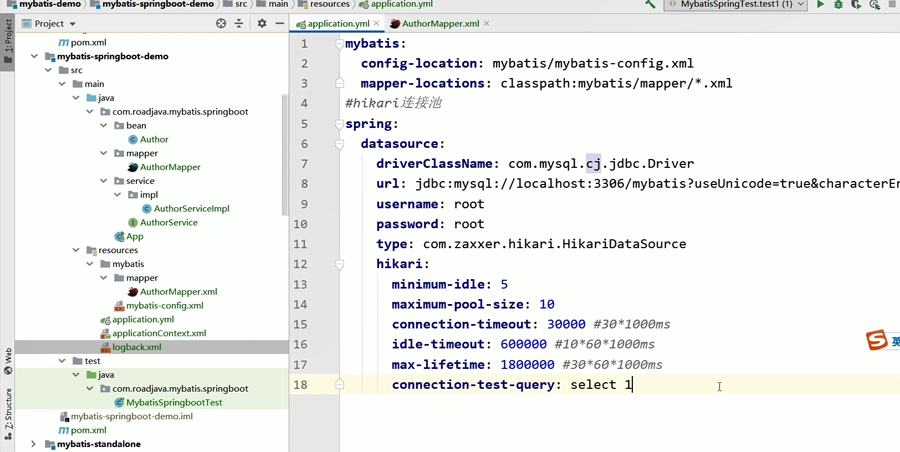Collapse the src folder node
This screenshot has height=452, width=900.
[x=48, y=70]
